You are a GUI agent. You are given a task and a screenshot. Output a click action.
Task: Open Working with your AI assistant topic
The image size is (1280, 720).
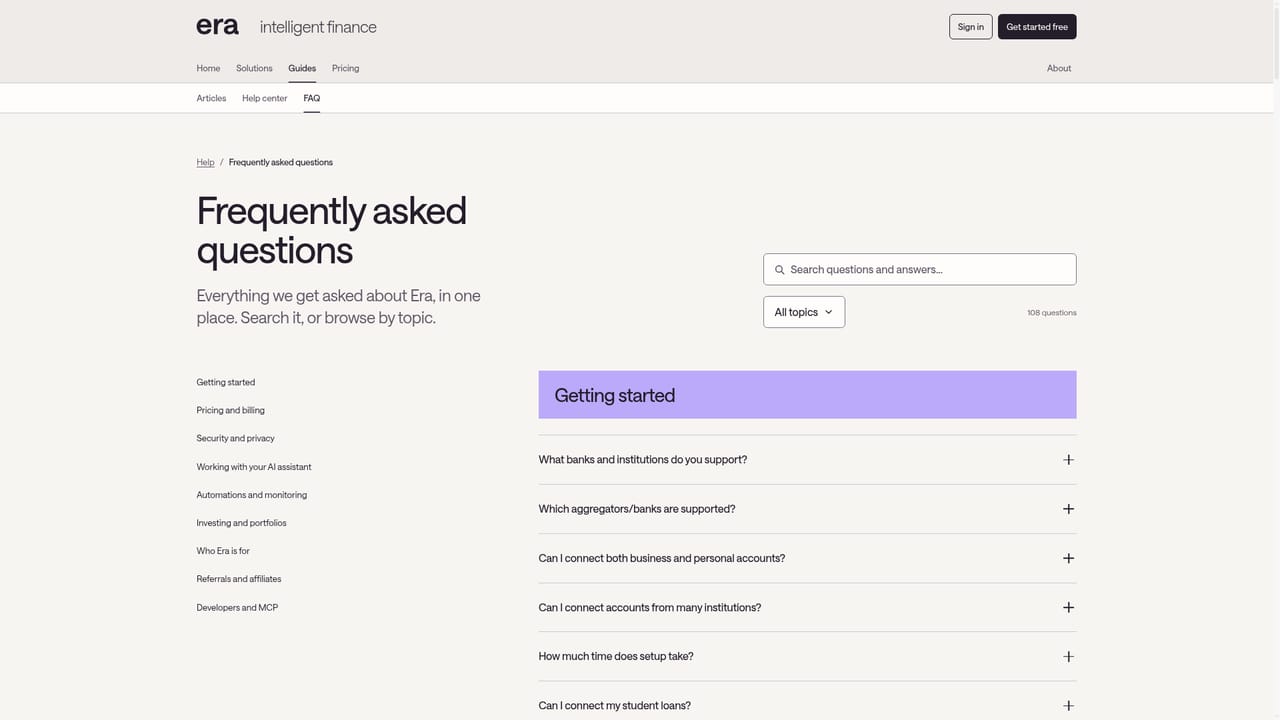click(254, 467)
